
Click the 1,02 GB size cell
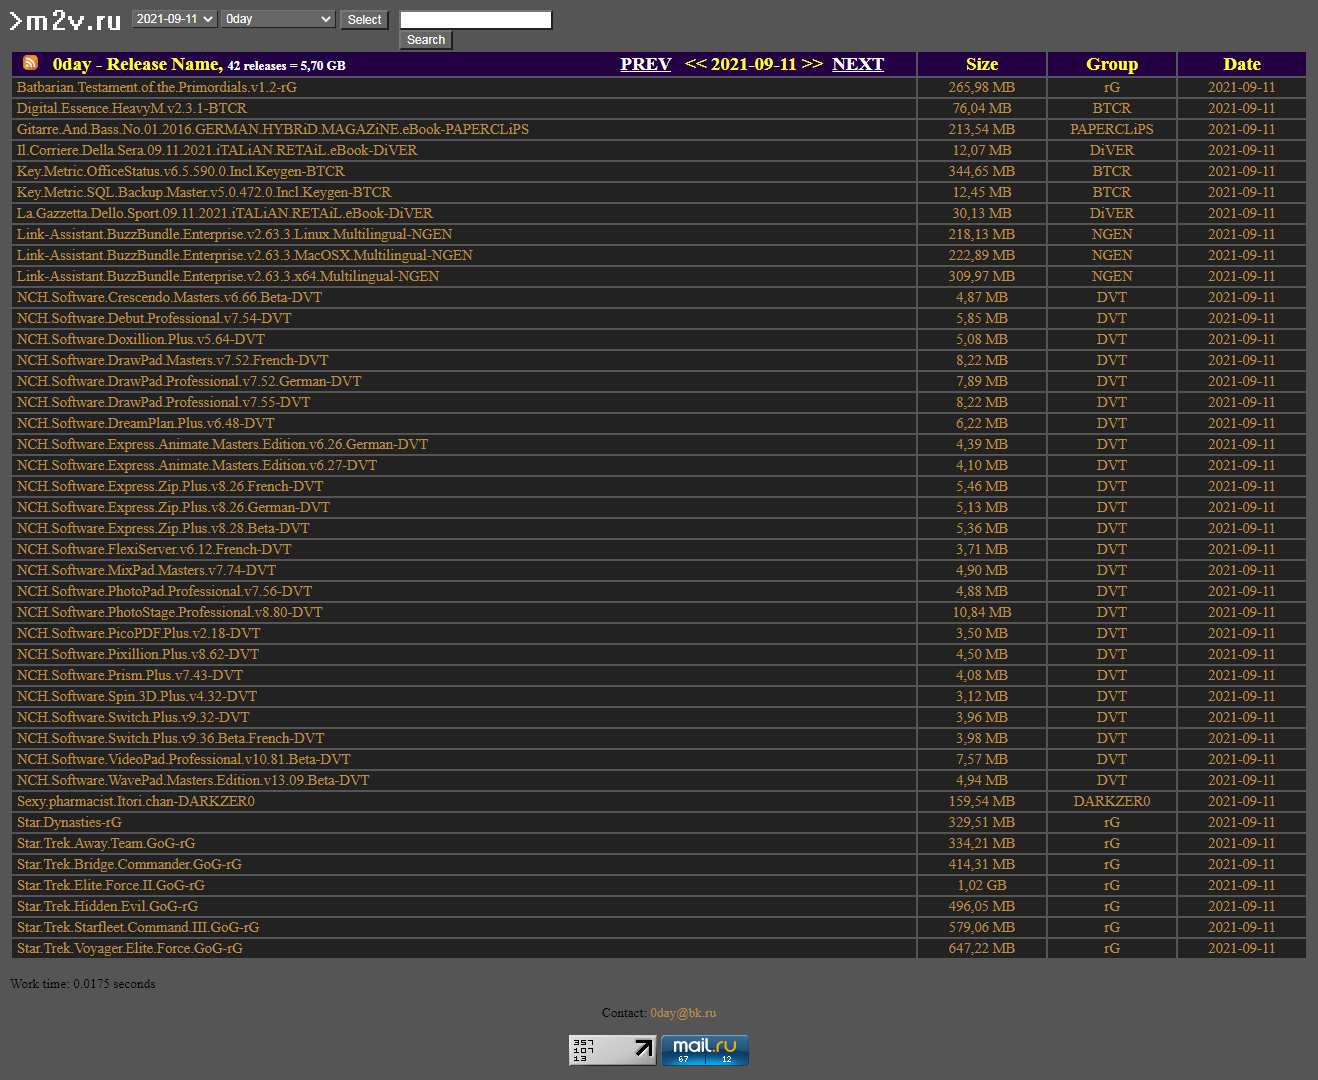pyautogui.click(x=982, y=885)
